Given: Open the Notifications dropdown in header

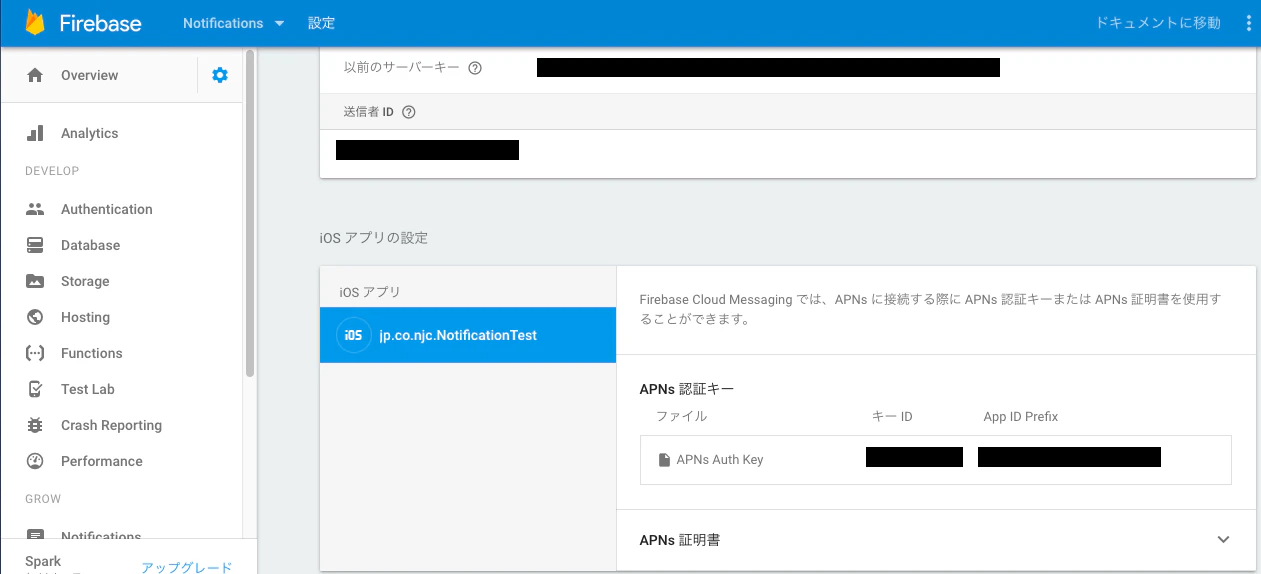Looking at the screenshot, I should tap(234, 23).
